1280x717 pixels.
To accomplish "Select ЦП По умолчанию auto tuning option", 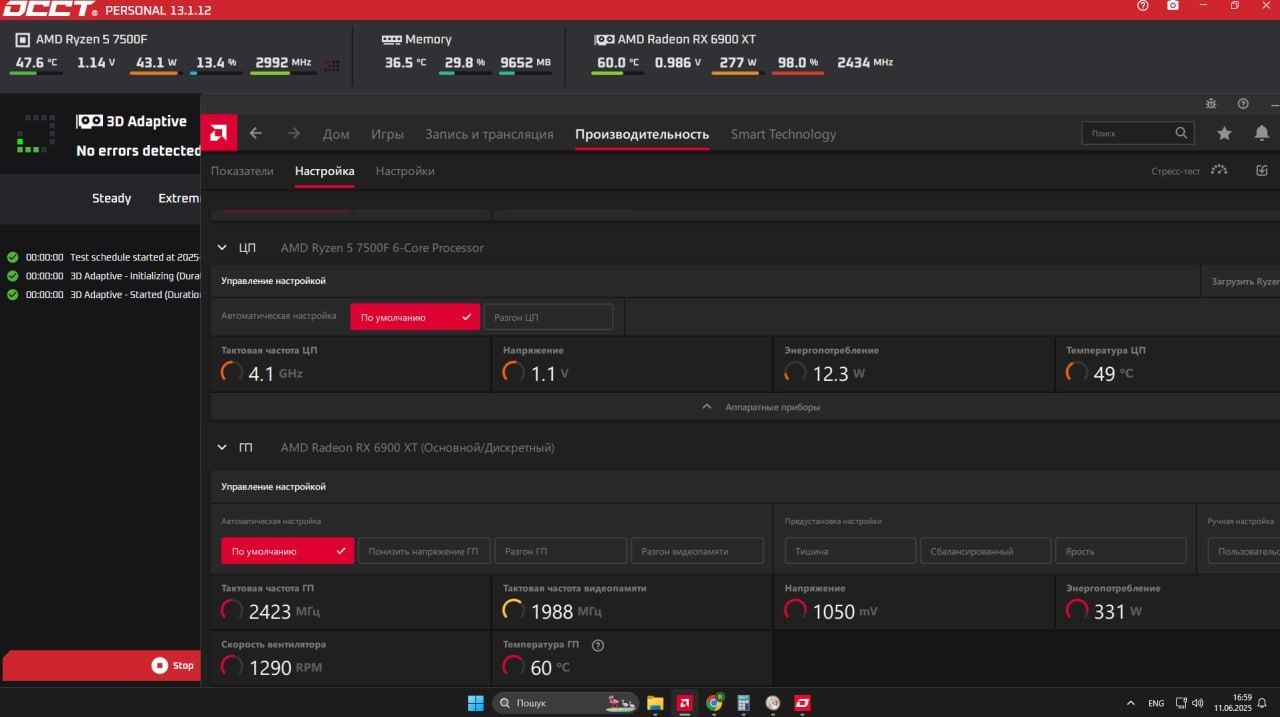I will click(x=415, y=317).
